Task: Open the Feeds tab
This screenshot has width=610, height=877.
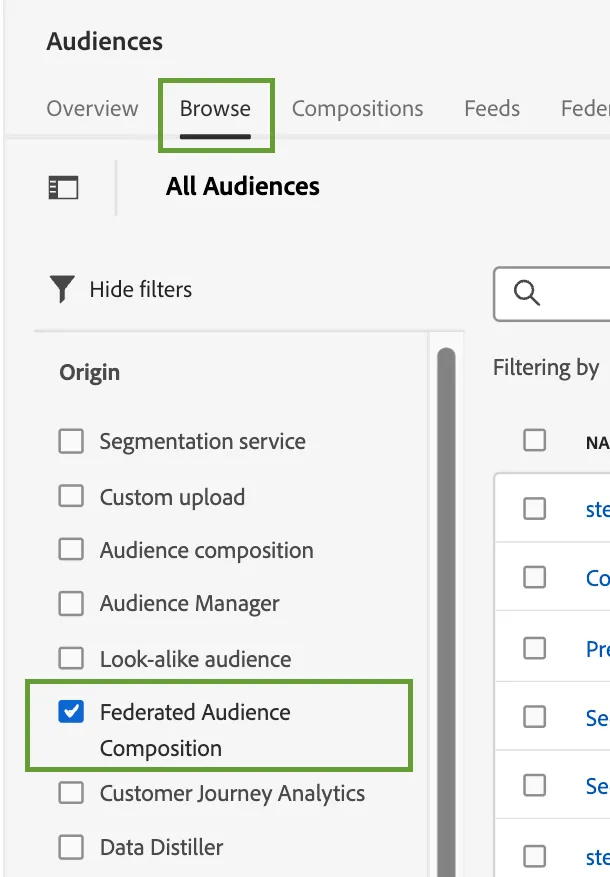Action: (492, 109)
